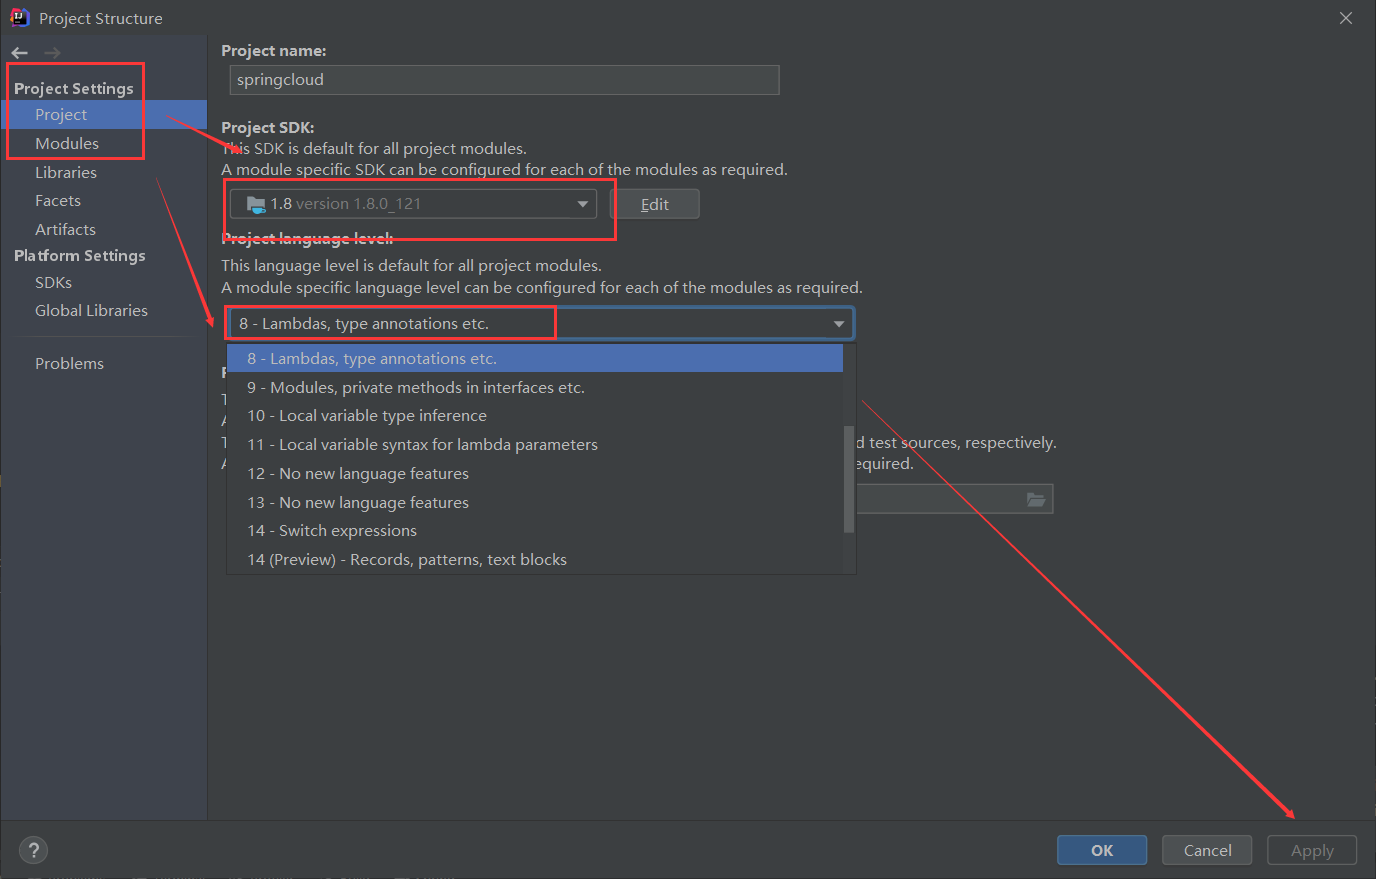The height and width of the screenshot is (879, 1376).
Task: Click the Cancel button
Action: (1206, 849)
